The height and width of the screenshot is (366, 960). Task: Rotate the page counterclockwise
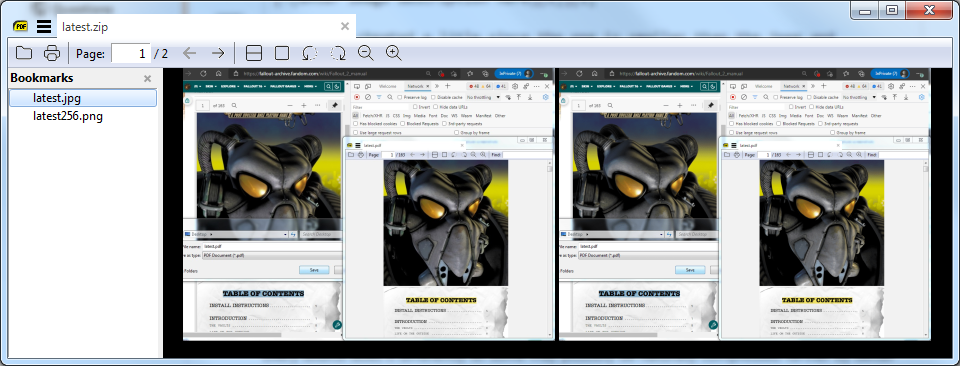click(310, 53)
